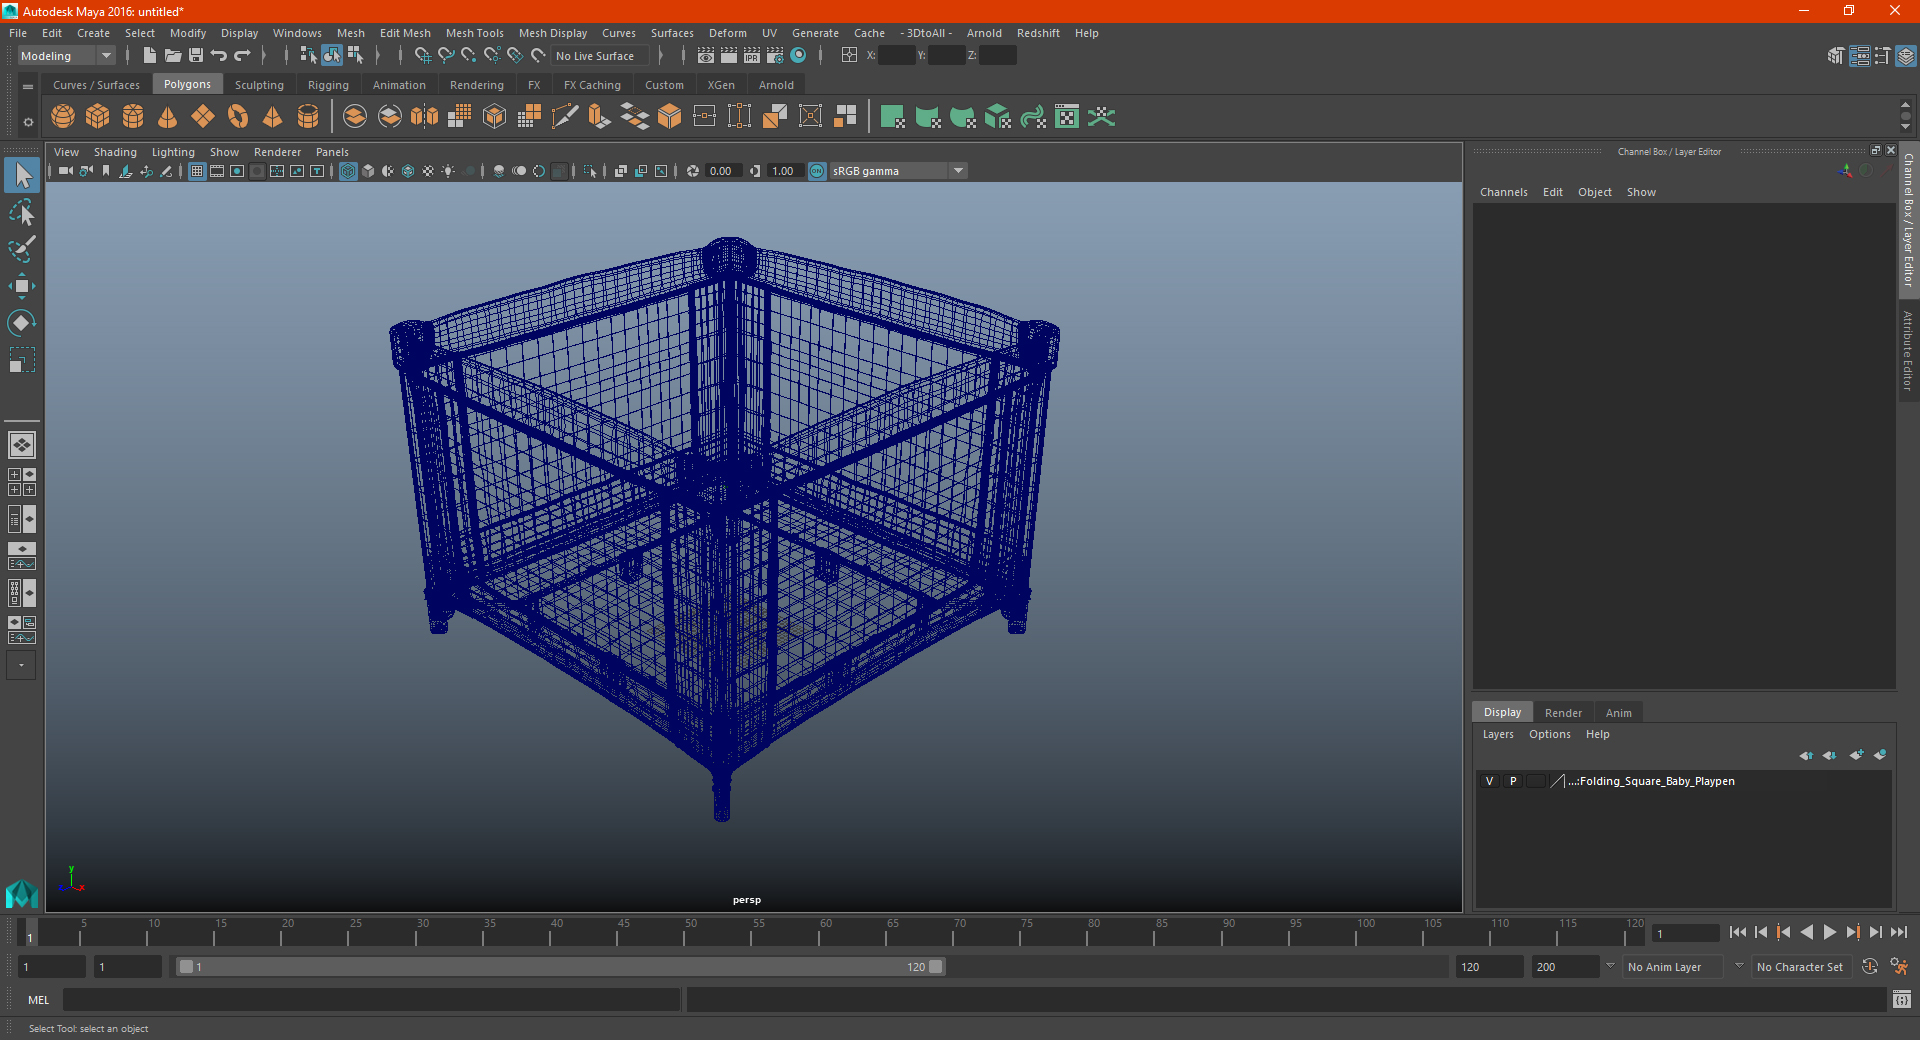Image resolution: width=1920 pixels, height=1040 pixels.
Task: Open the shelf tab selector menu
Action: 28,87
